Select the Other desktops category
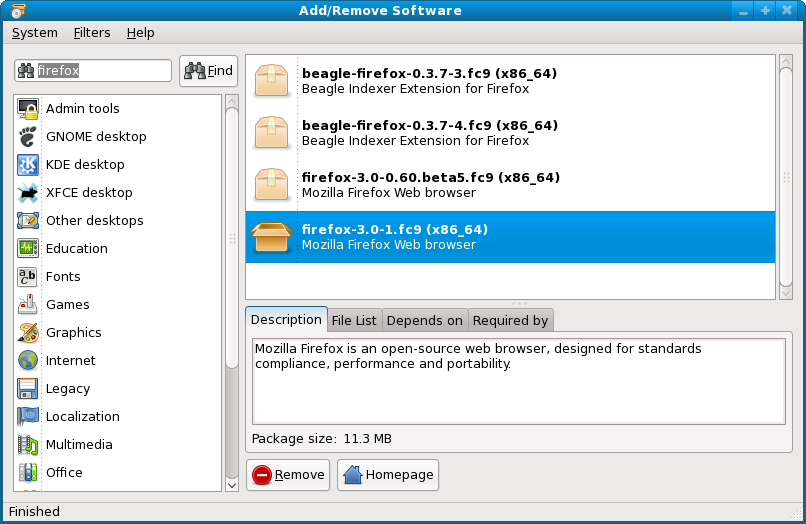The width and height of the screenshot is (806, 524). pyautogui.click(x=118, y=221)
